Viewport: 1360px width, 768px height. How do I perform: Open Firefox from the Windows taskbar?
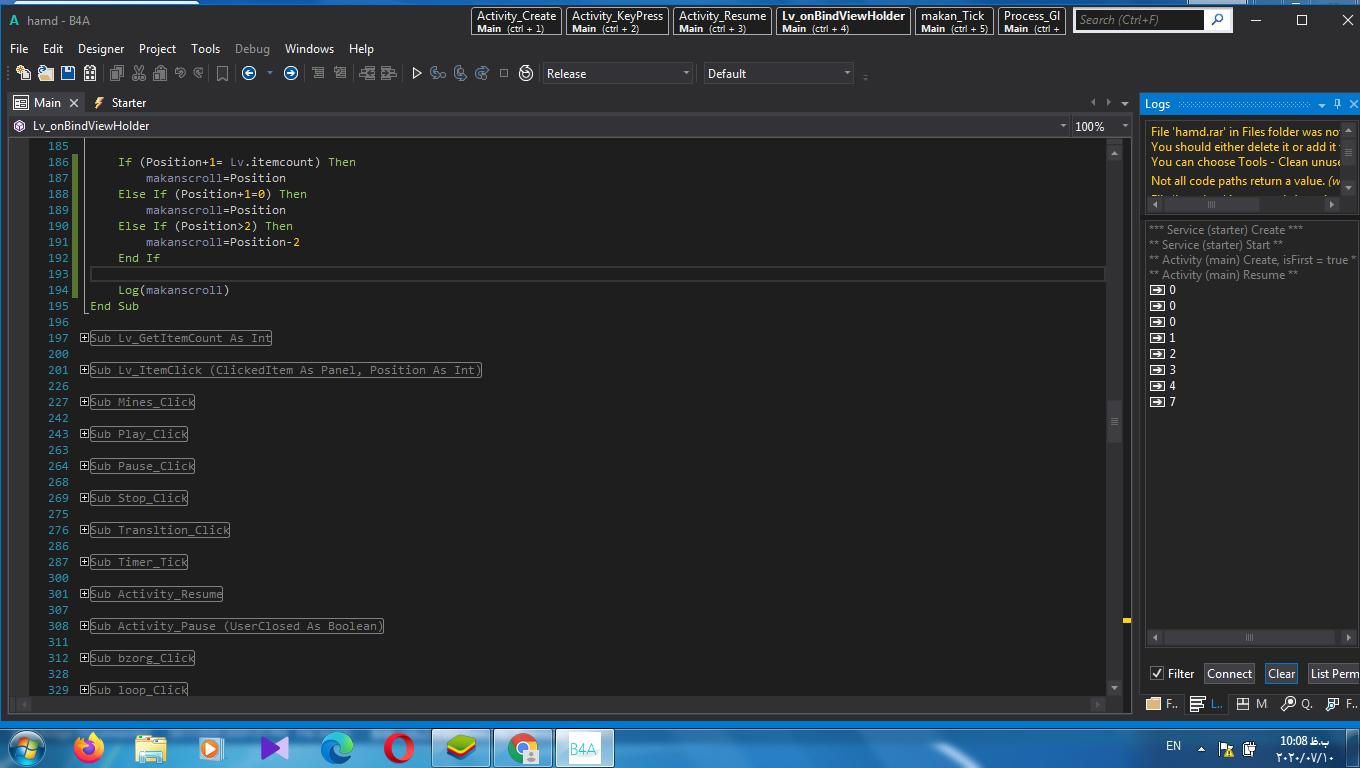89,748
